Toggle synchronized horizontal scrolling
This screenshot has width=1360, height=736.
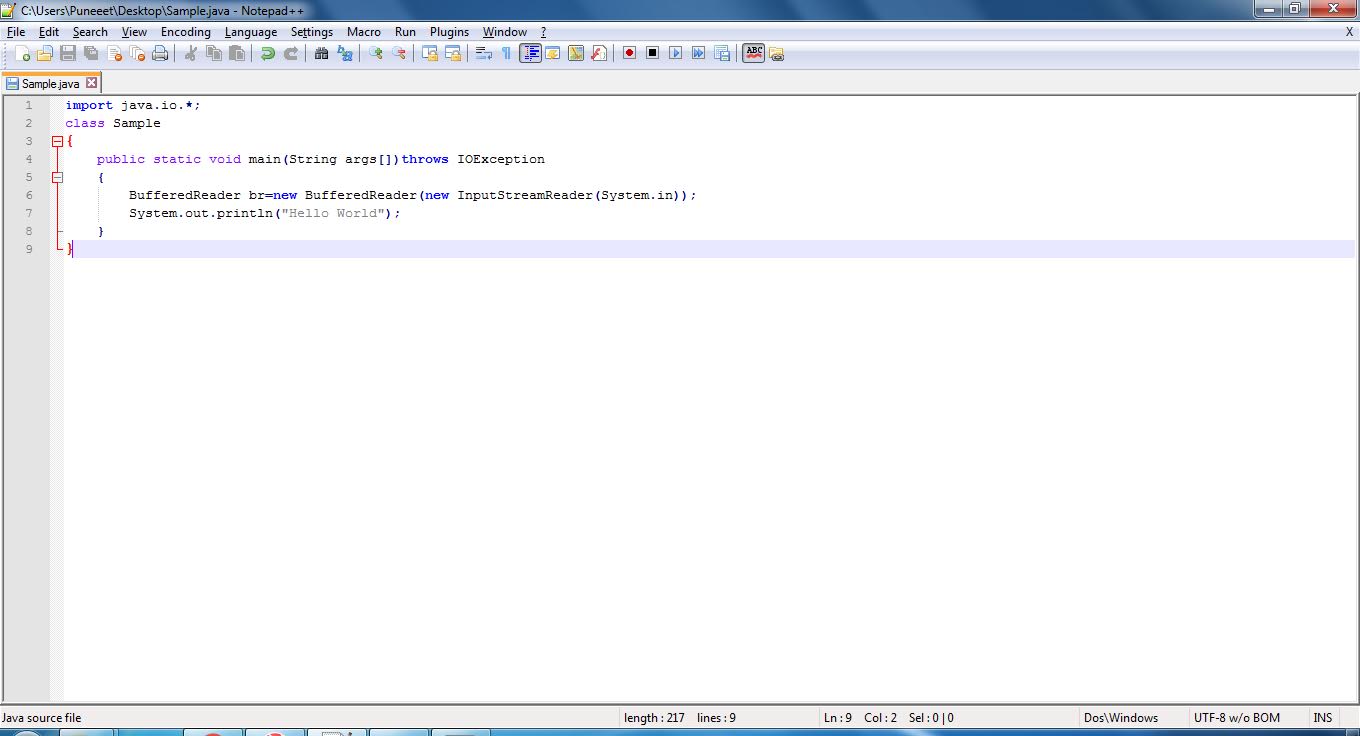(x=452, y=53)
